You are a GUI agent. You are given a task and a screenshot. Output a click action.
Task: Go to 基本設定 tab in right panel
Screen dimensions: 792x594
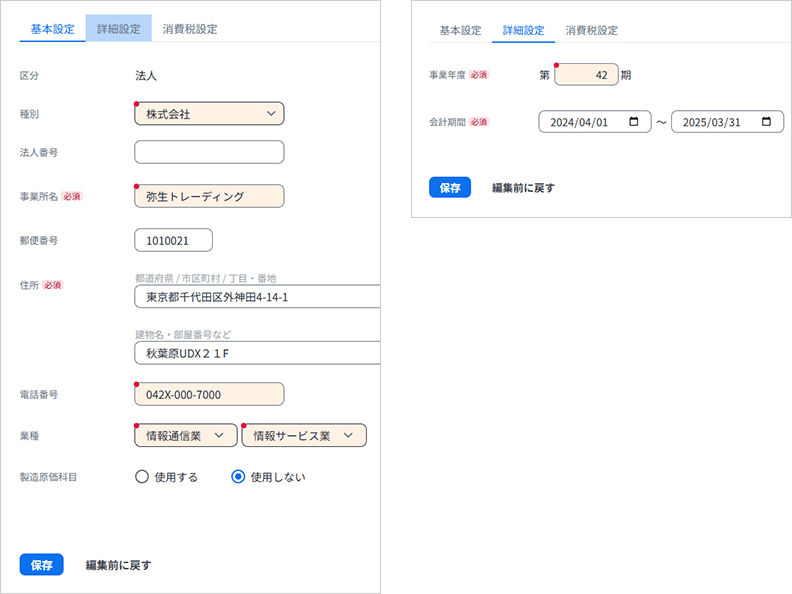click(x=460, y=30)
